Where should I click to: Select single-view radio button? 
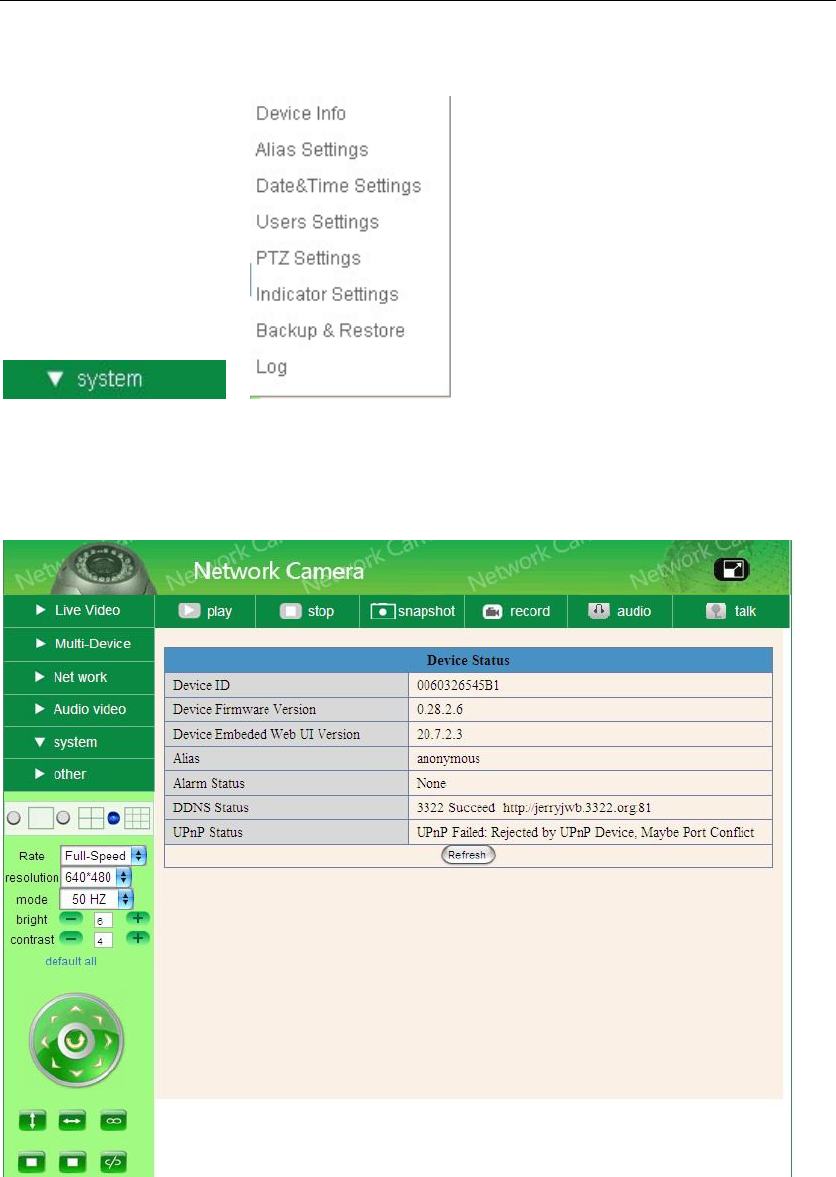(x=14, y=818)
